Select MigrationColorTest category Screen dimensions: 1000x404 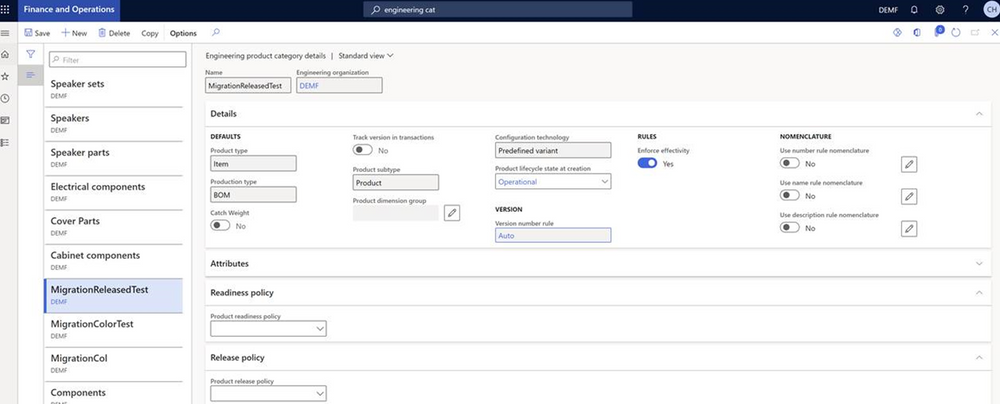point(114,329)
